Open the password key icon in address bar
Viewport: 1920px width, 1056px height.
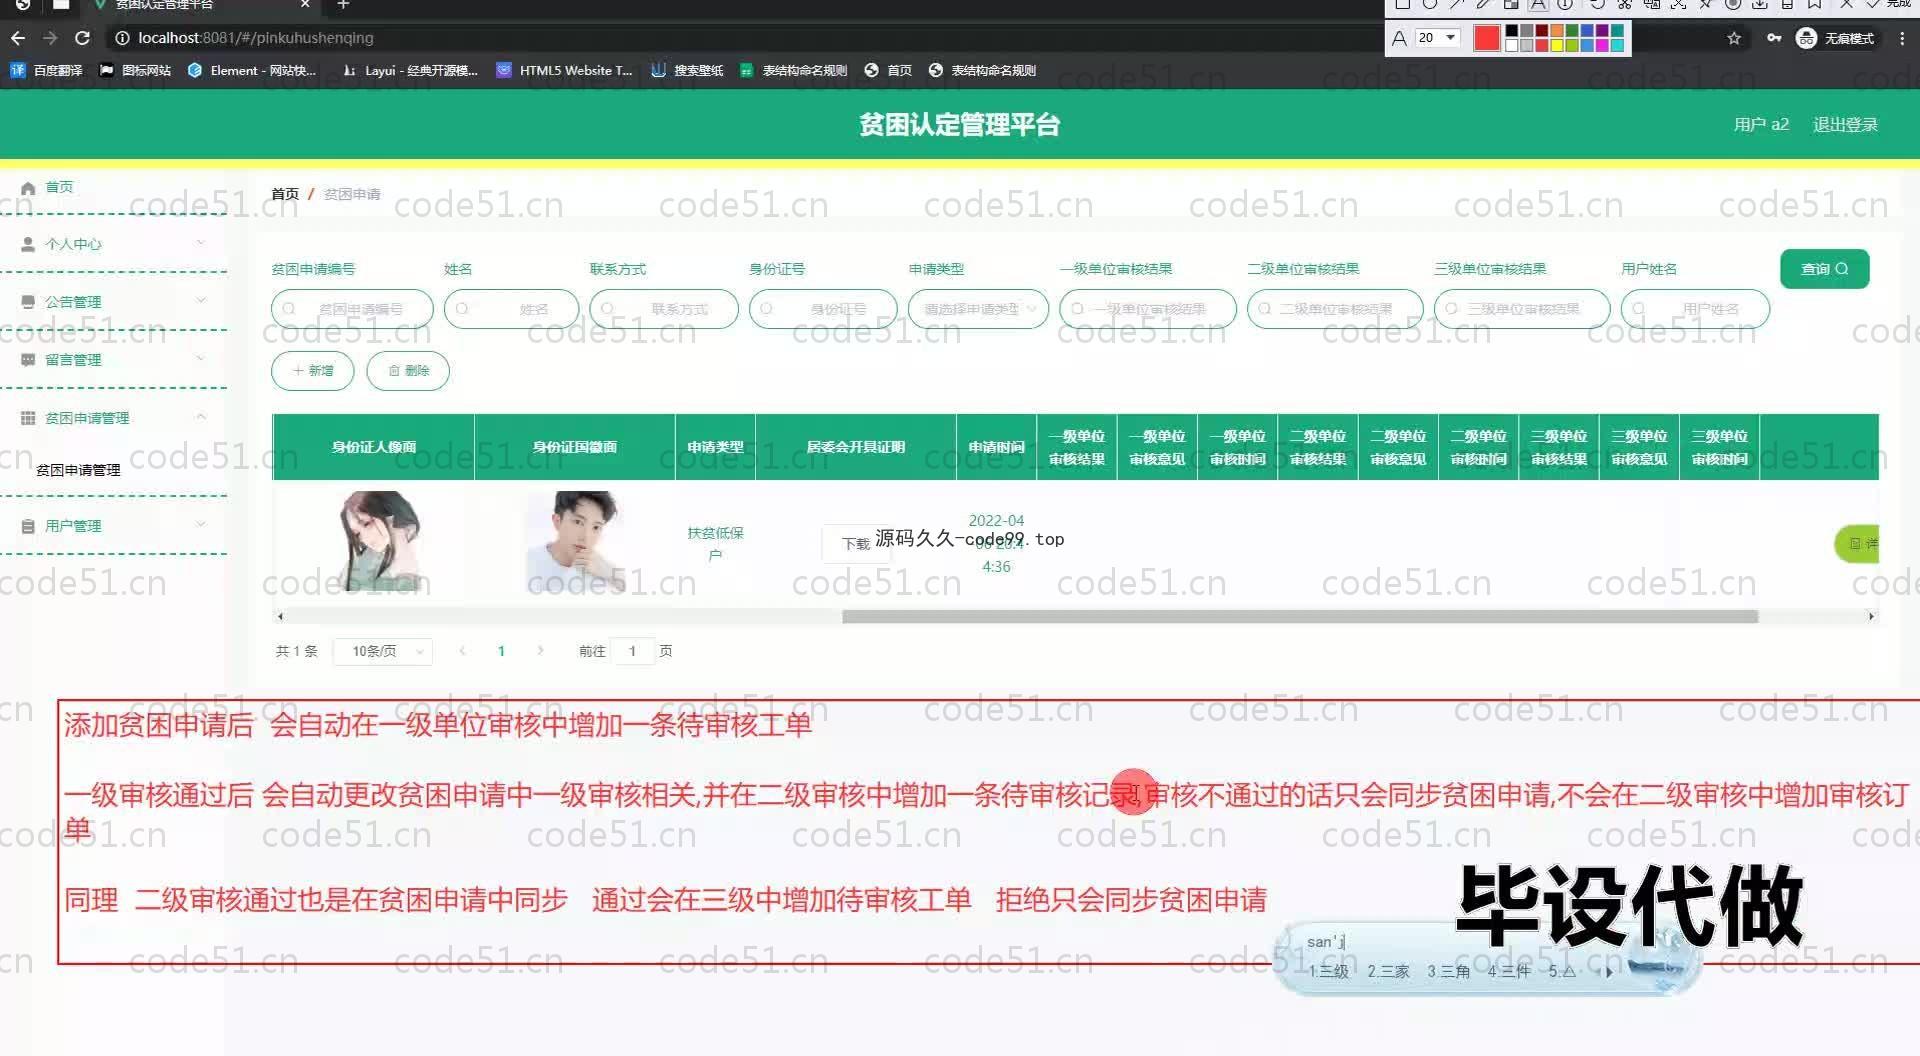(x=1773, y=38)
